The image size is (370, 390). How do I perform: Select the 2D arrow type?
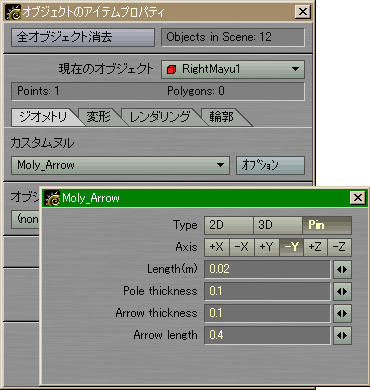229,225
